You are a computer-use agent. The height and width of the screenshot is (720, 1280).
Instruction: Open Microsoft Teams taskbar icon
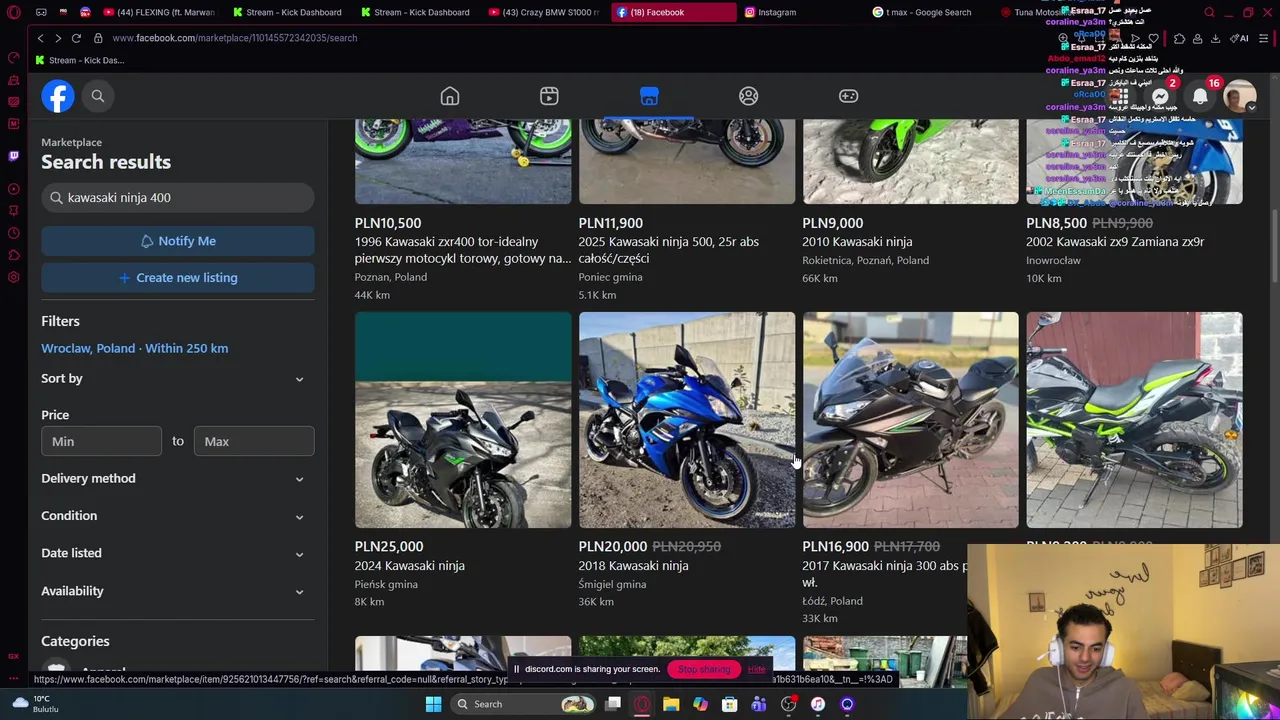point(759,704)
